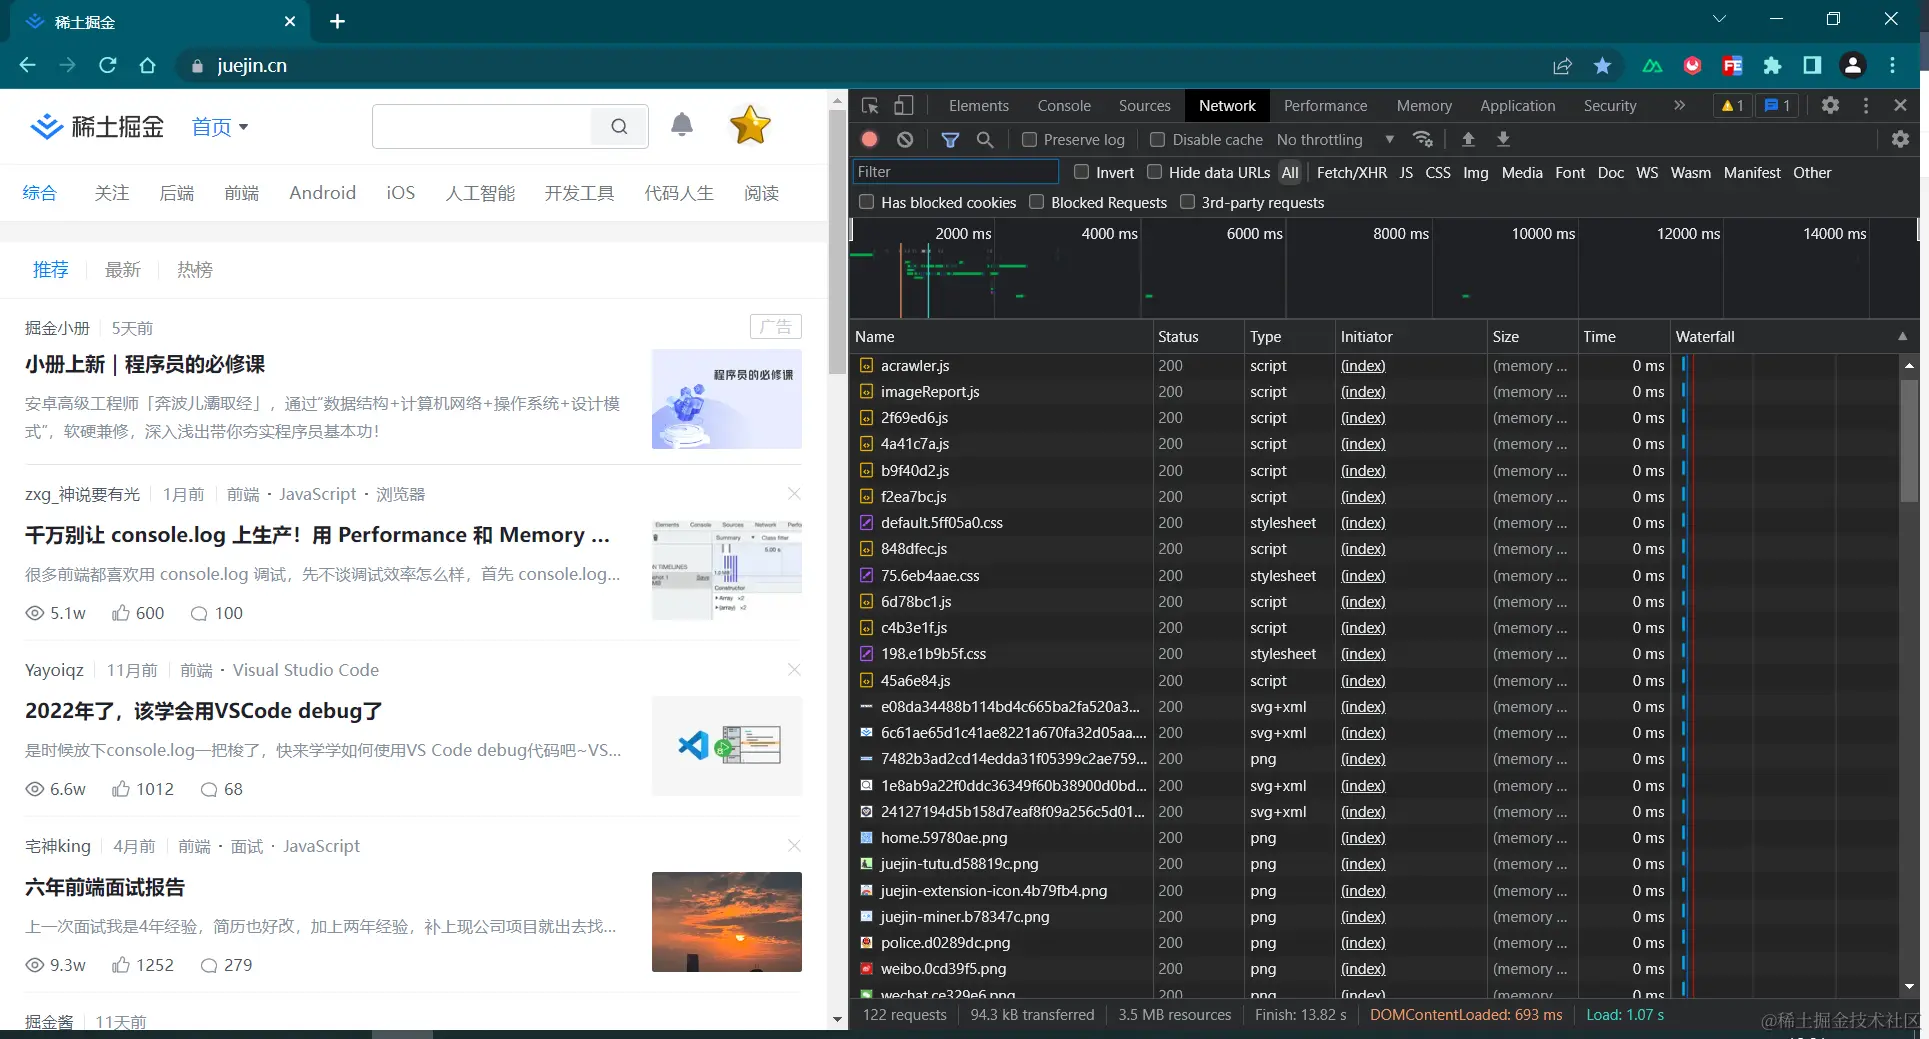
Task: Open the No throttling dropdown
Action: point(1335,140)
